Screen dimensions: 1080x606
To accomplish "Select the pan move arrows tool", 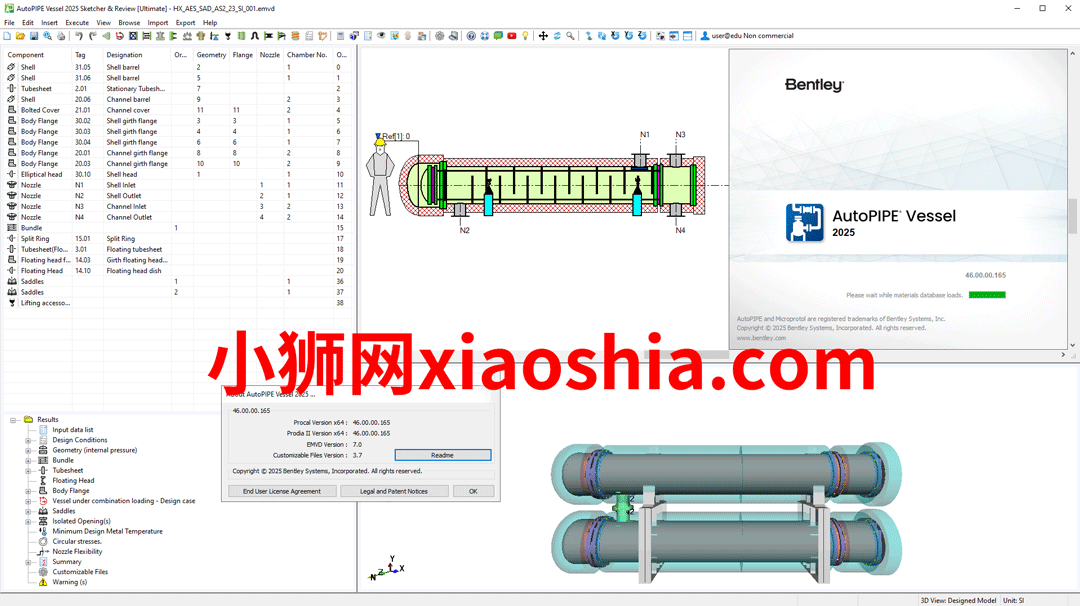I will click(543, 36).
